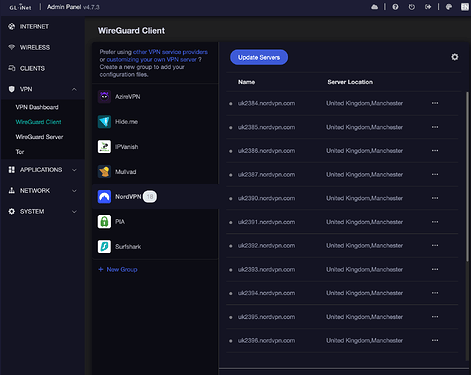Viewport: 471px width, 375px height.
Task: Click the Applications grid sidebar icon
Action: pos(12,170)
